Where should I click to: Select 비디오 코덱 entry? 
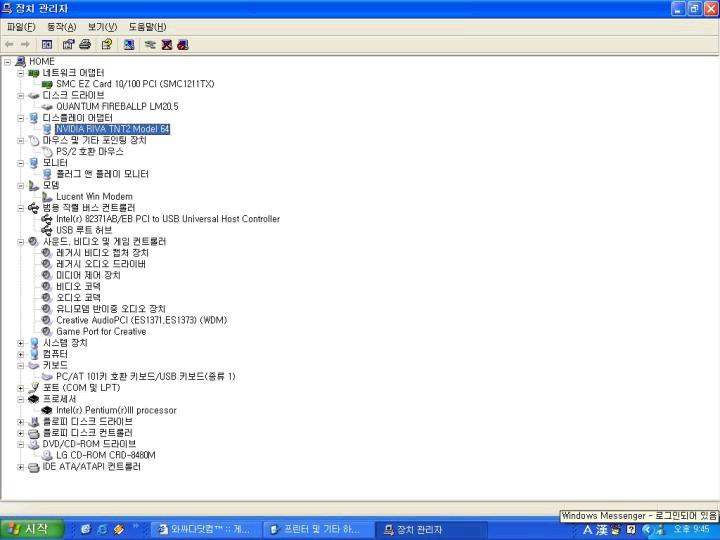coord(78,287)
